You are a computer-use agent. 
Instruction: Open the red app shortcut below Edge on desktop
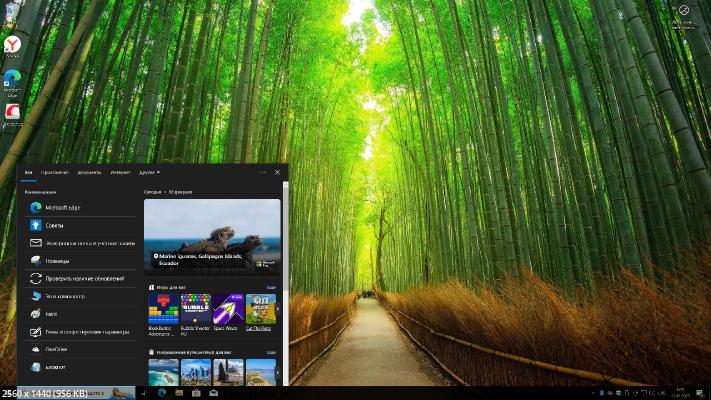click(x=12, y=115)
